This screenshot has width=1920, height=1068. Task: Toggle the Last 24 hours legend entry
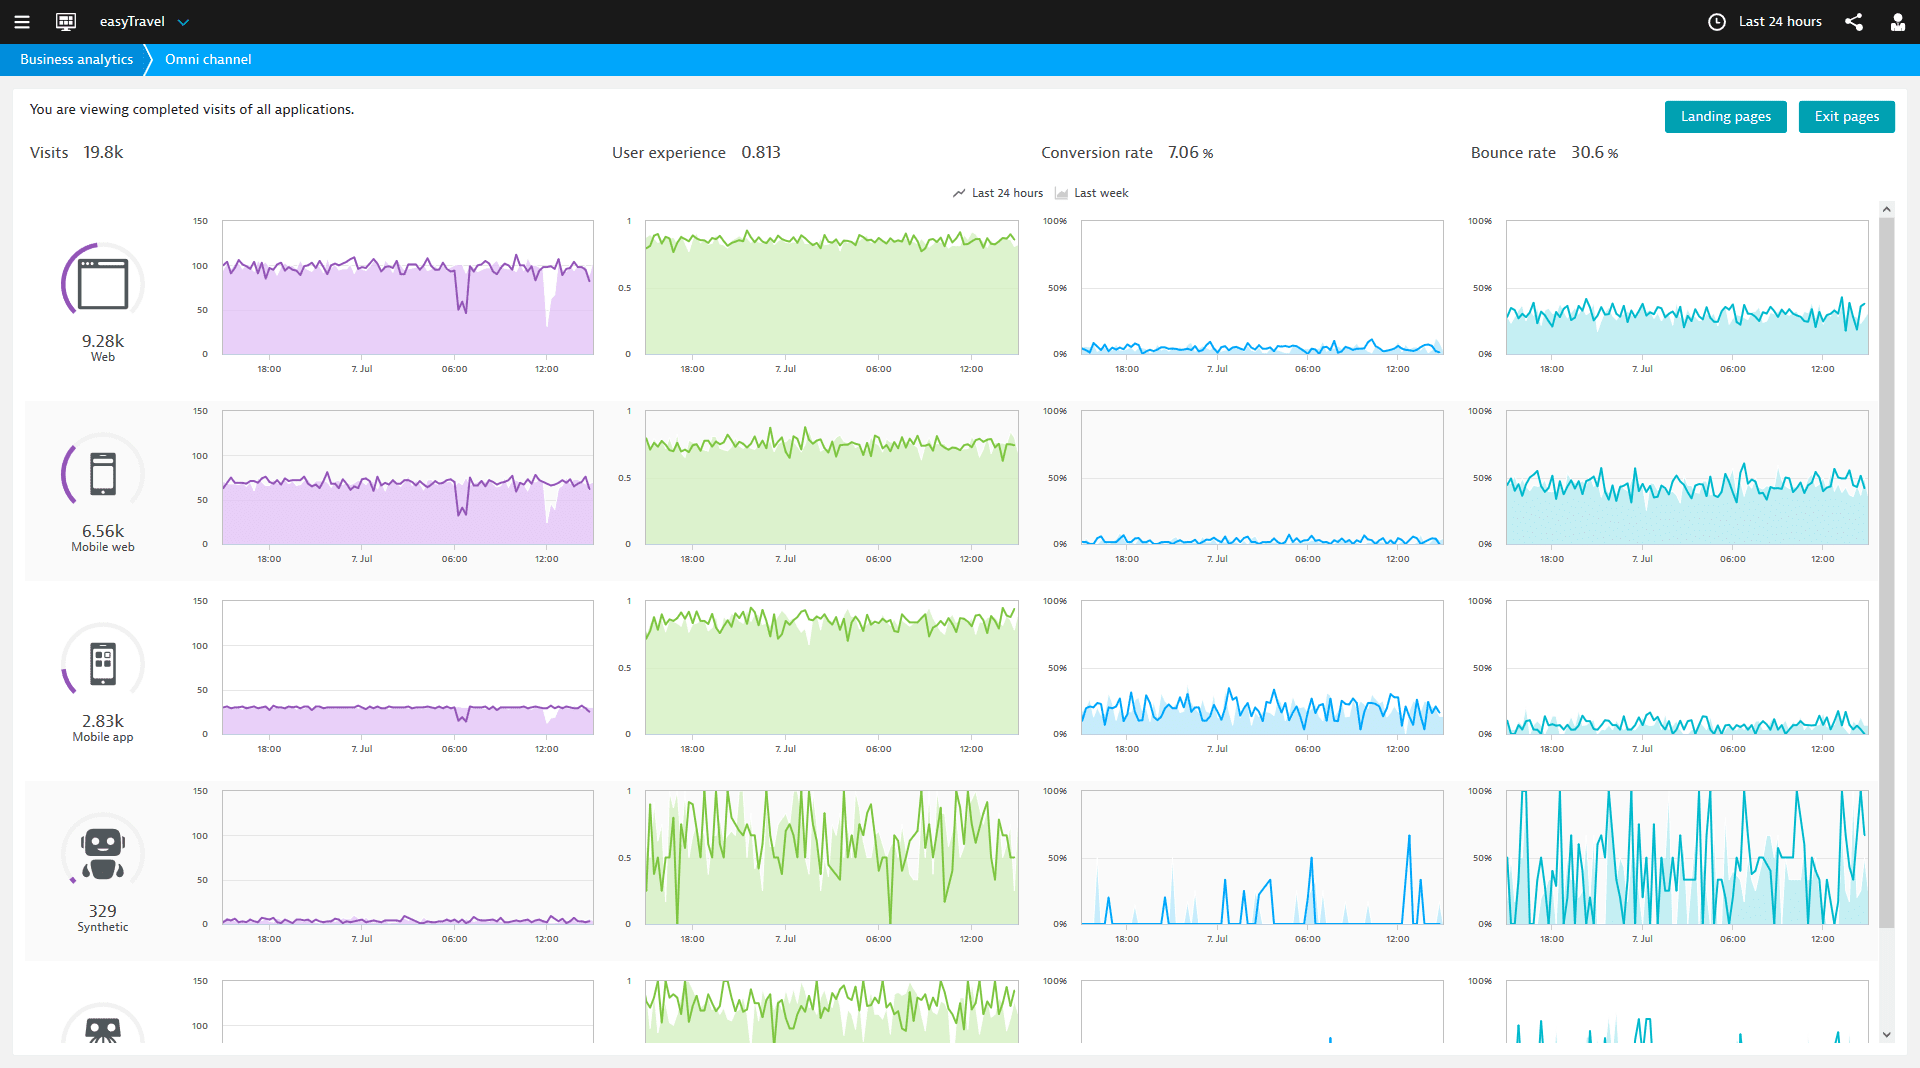pos(998,193)
